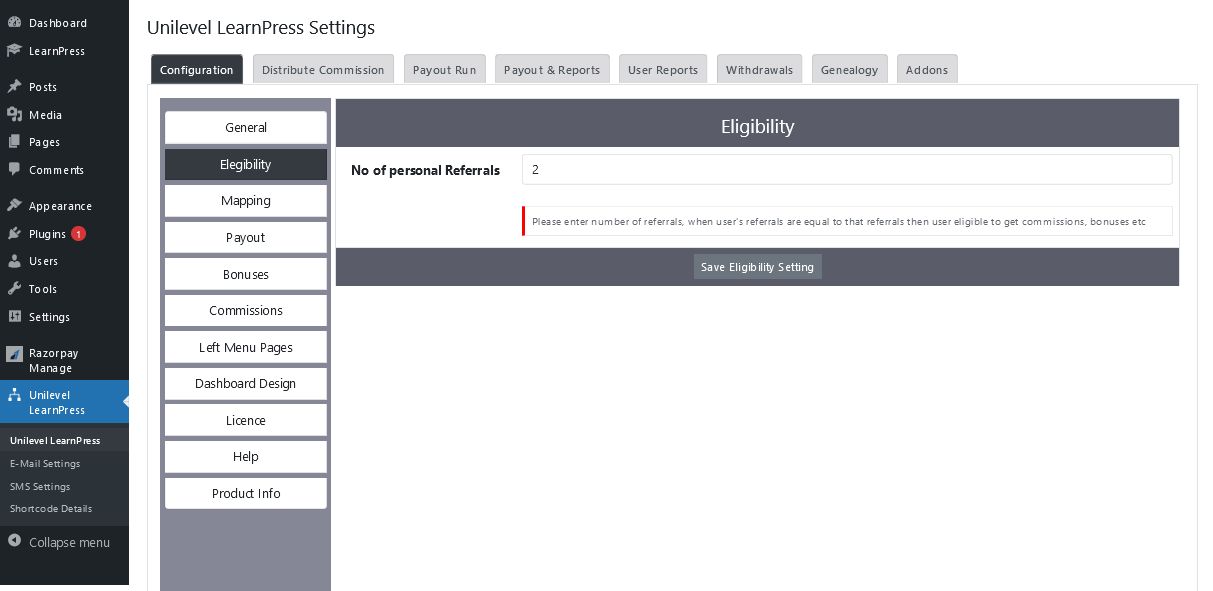
Task: Click the Save Eligibility Setting button
Action: (757, 267)
